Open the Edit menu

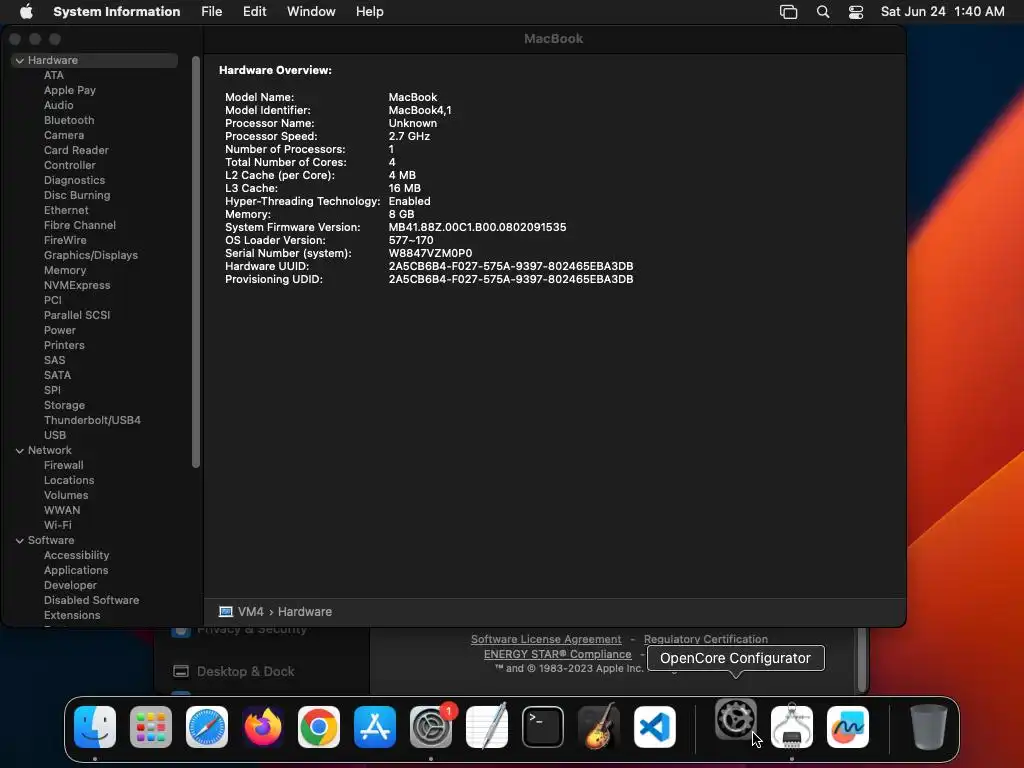(x=254, y=12)
